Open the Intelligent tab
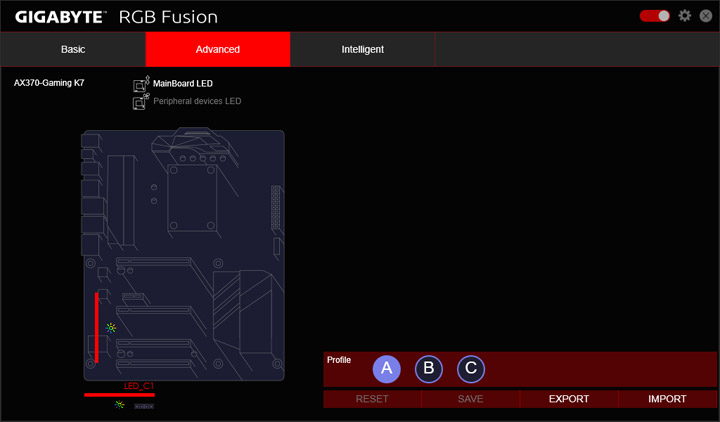This screenshot has width=720, height=422. [x=362, y=50]
